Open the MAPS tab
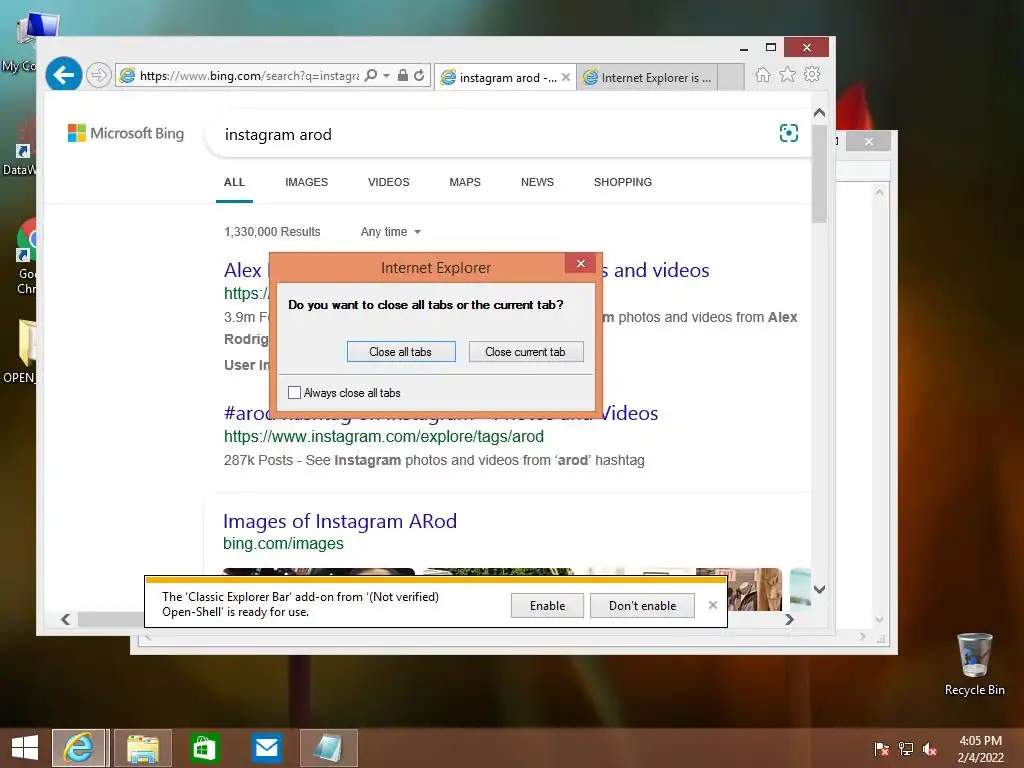The image size is (1024, 768). [x=465, y=182]
